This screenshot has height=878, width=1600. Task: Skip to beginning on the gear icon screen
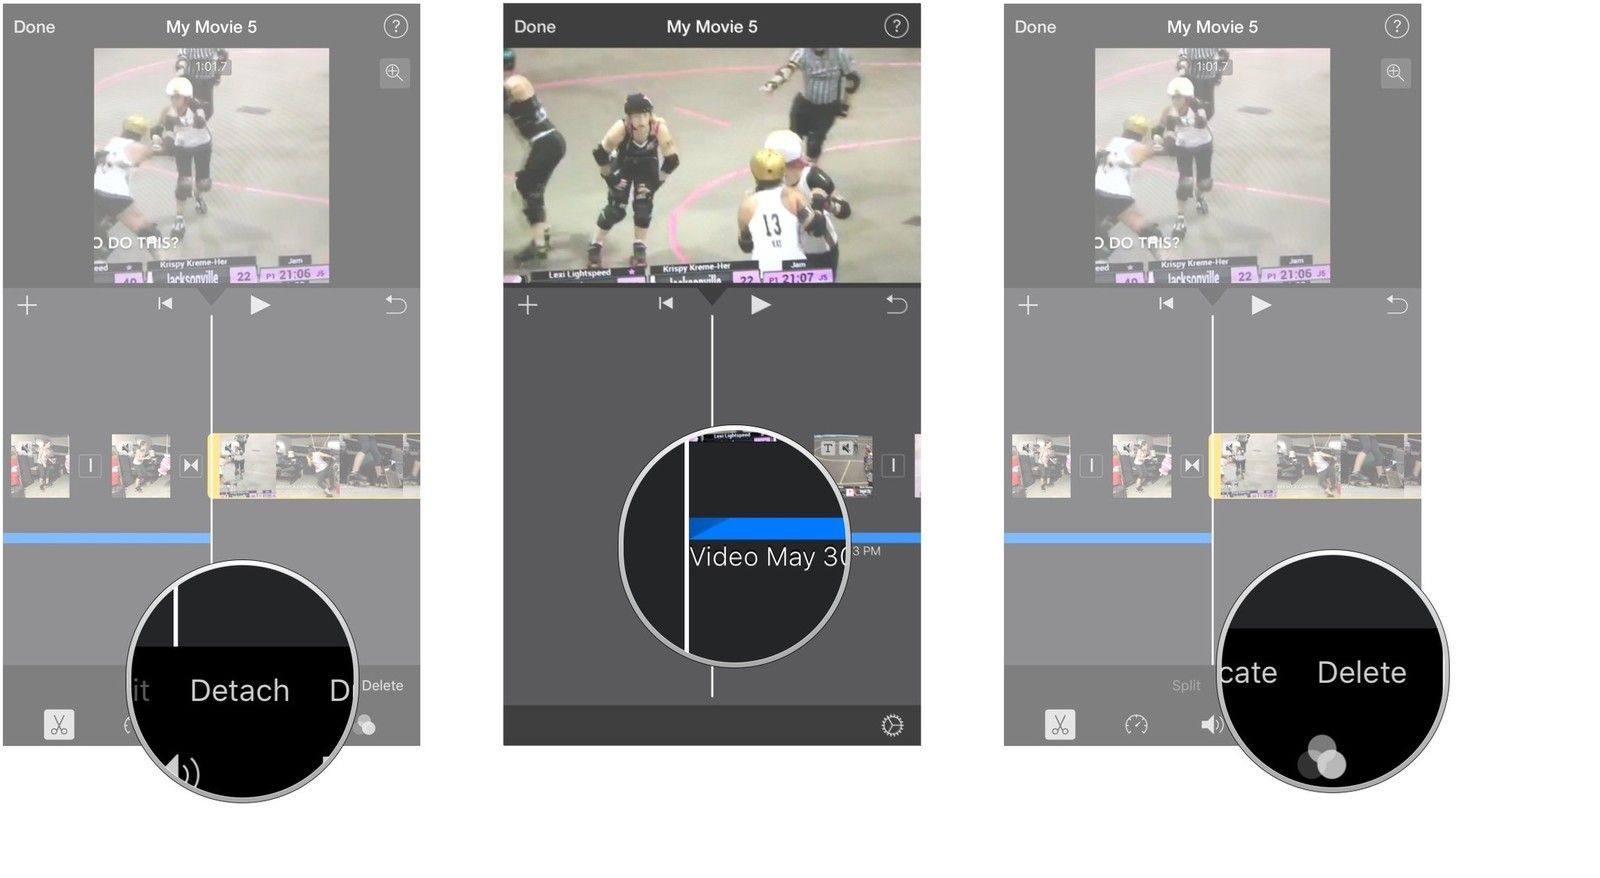click(x=666, y=304)
